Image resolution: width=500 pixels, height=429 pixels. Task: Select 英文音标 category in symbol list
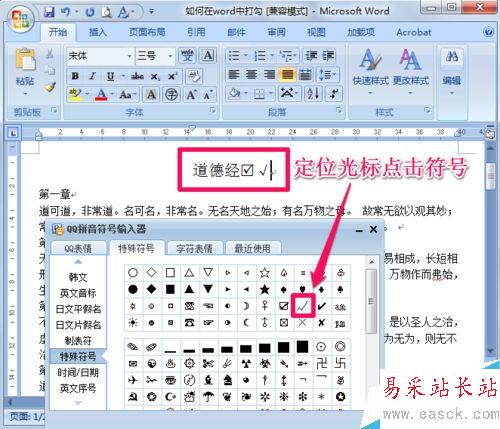point(78,293)
